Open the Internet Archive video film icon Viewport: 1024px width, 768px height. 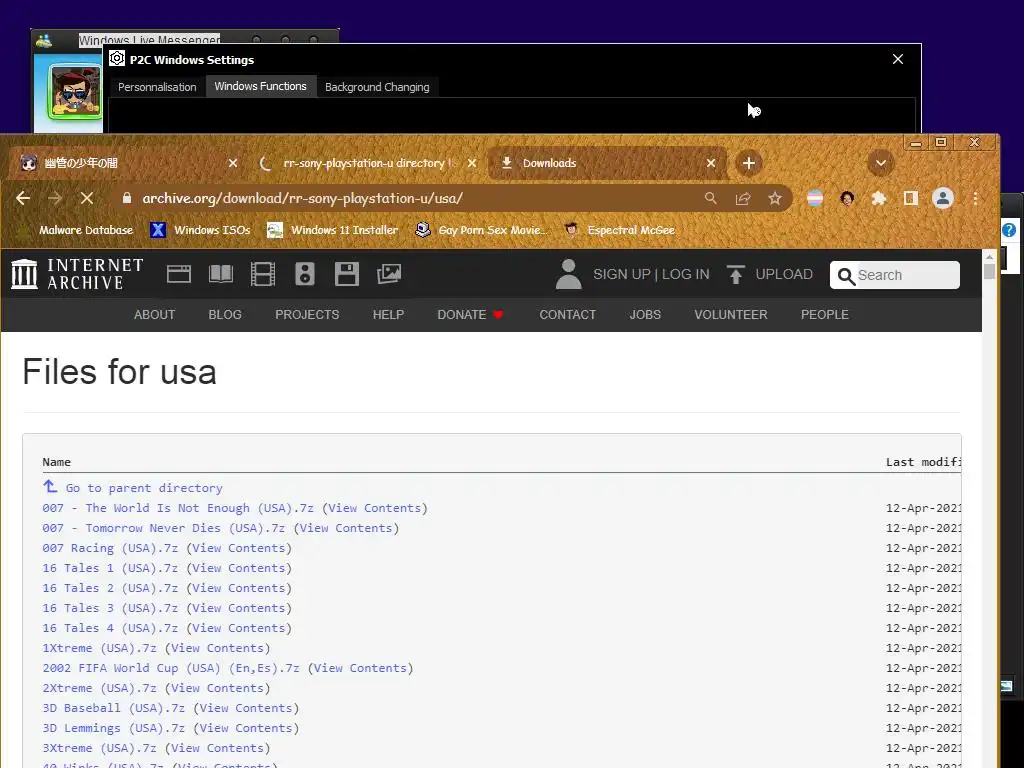click(263, 274)
